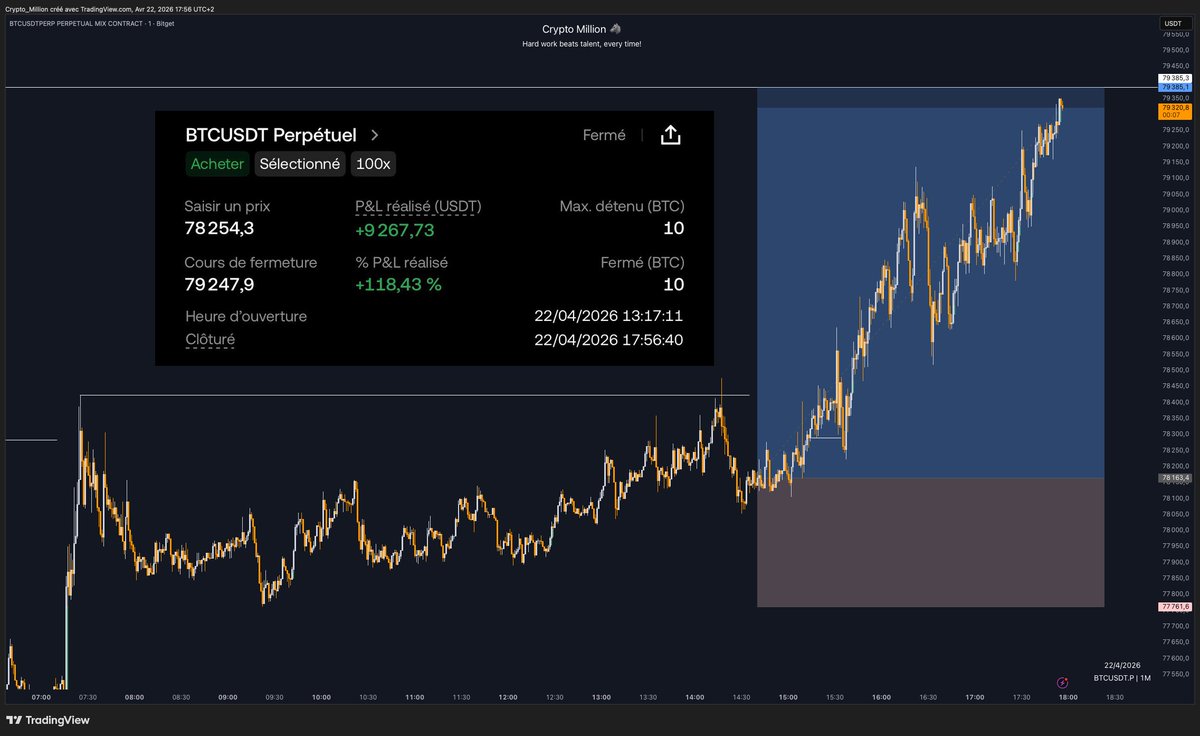Click the lightning bolt event icon near 18:00
The image size is (1200, 736).
1061,683
